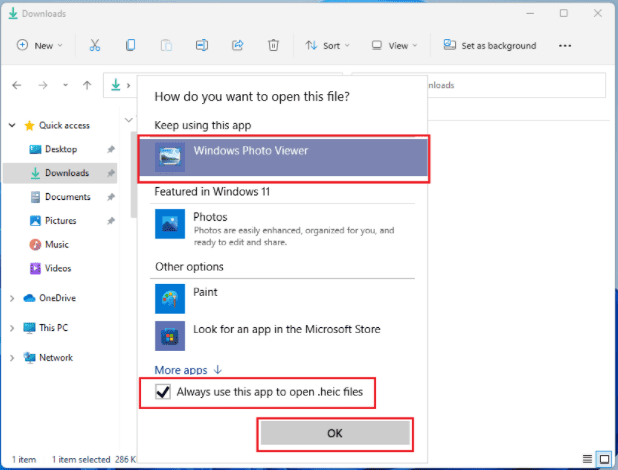This screenshot has height=470, width=618.
Task: Click the OneDrive cloud icon
Action: 29,298
